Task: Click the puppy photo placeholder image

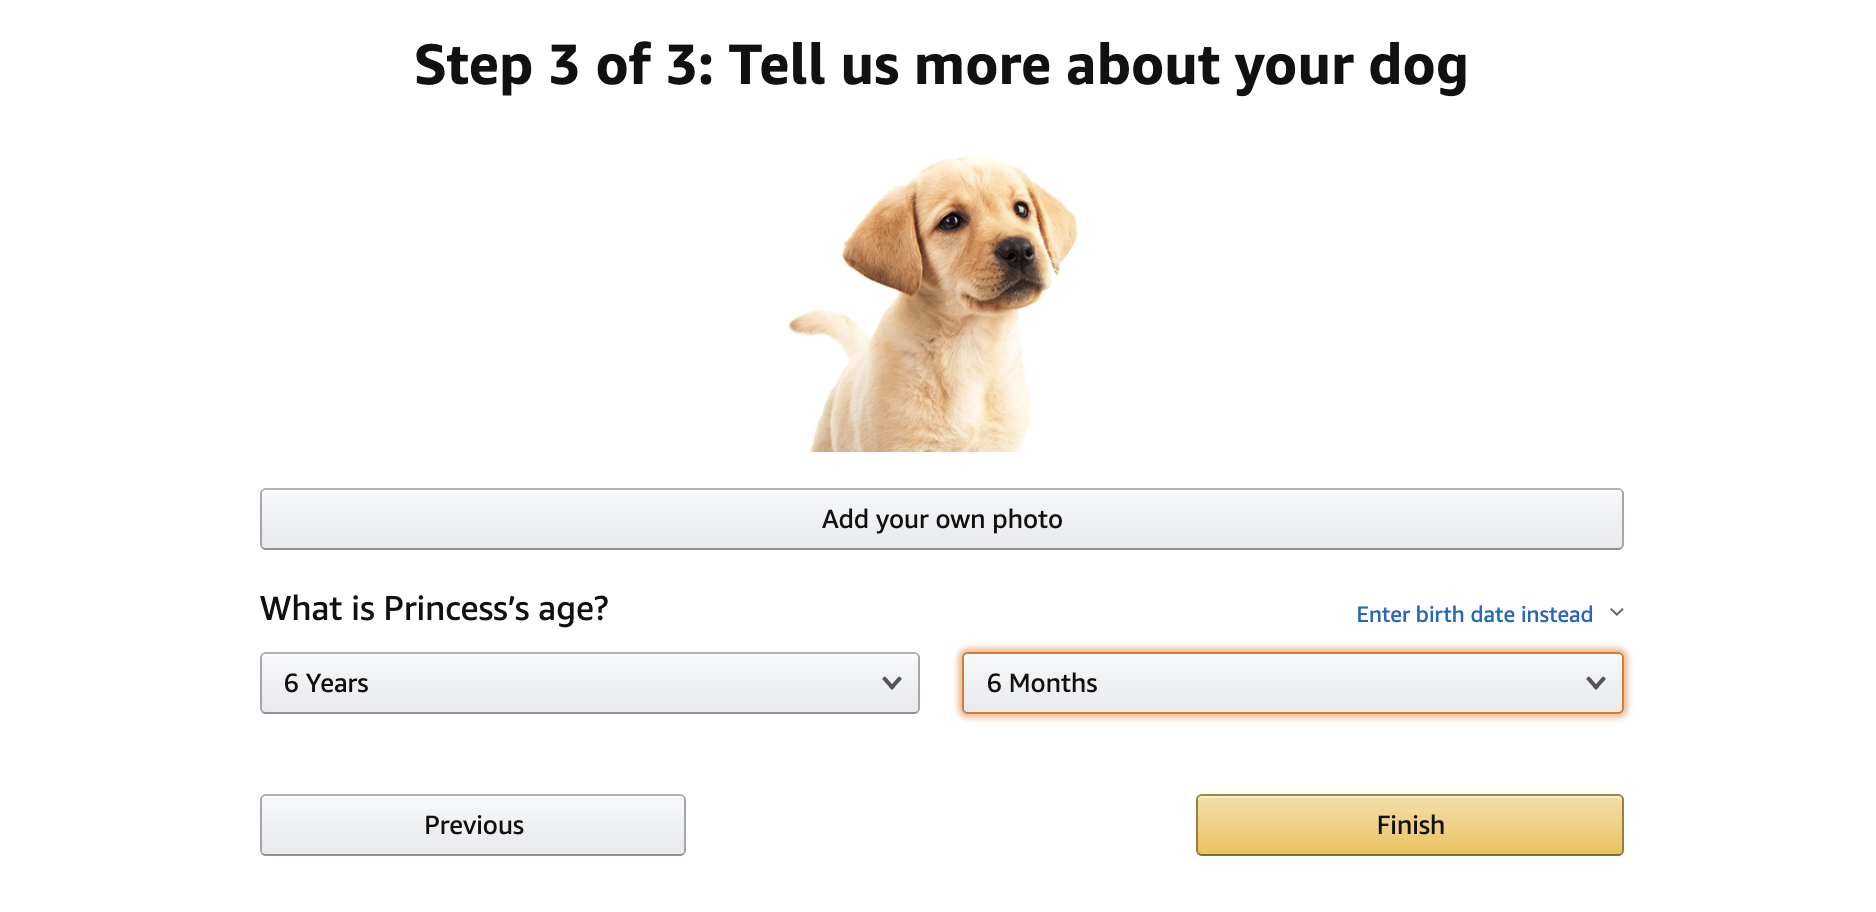Action: pos(938,300)
